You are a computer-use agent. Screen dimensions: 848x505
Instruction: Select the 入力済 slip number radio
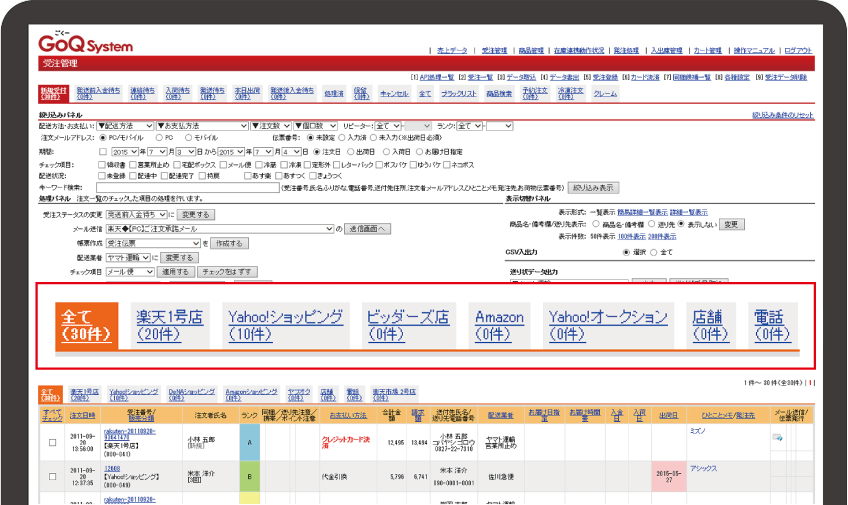click(x=342, y=138)
